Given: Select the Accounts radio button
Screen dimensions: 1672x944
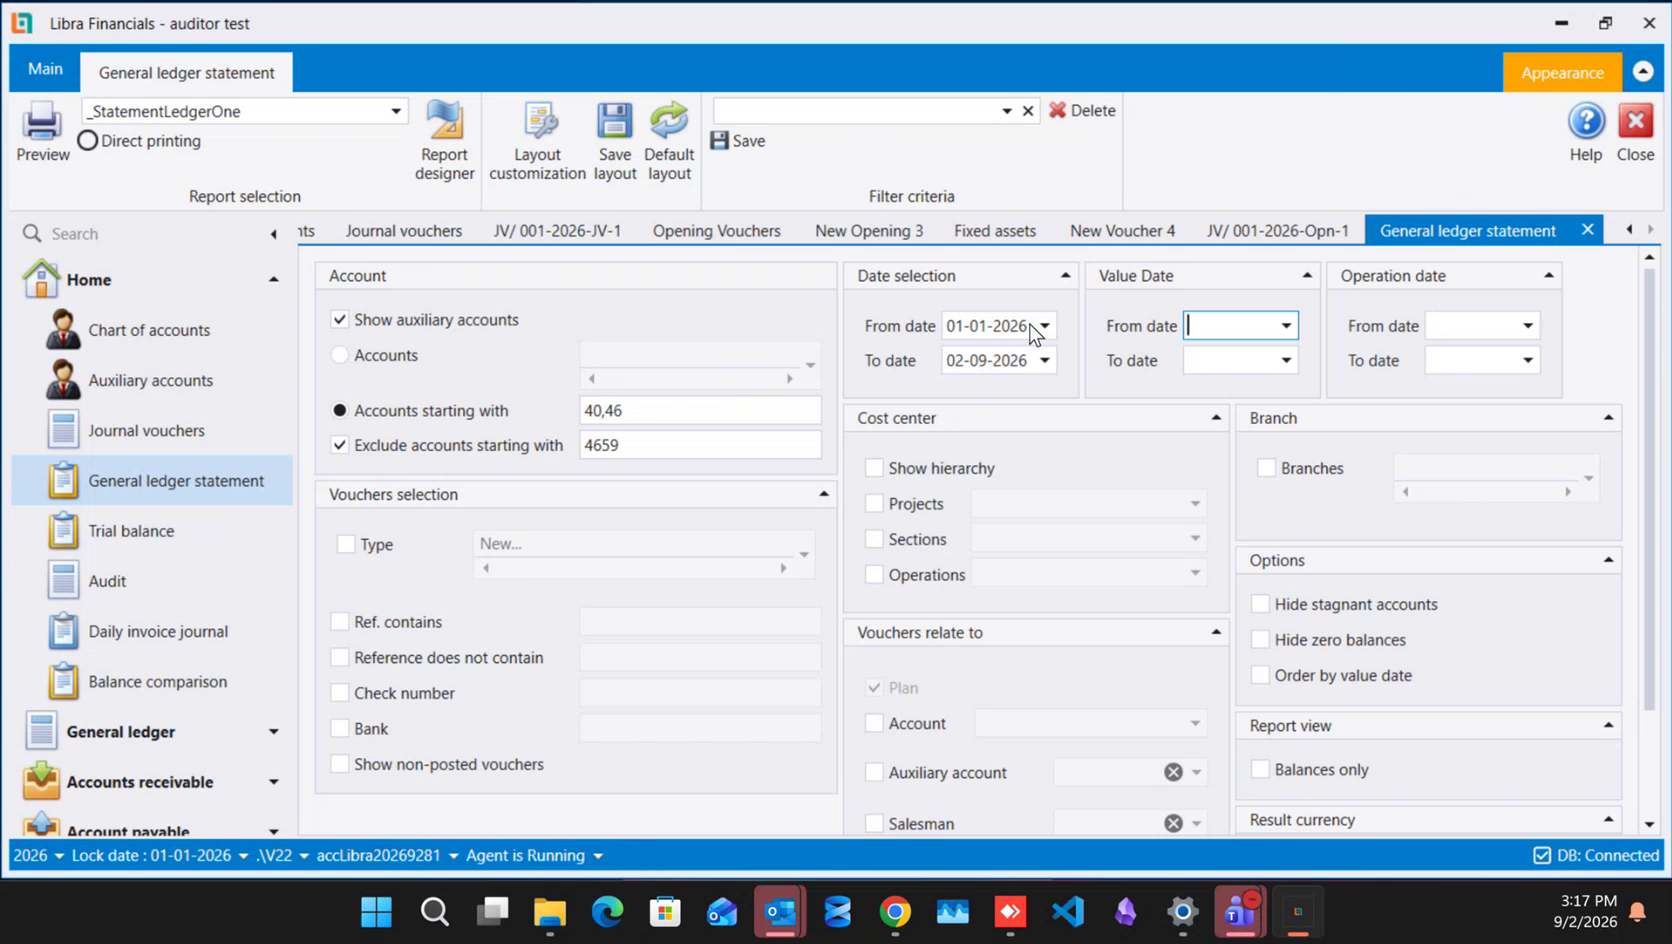Looking at the screenshot, I should 340,355.
